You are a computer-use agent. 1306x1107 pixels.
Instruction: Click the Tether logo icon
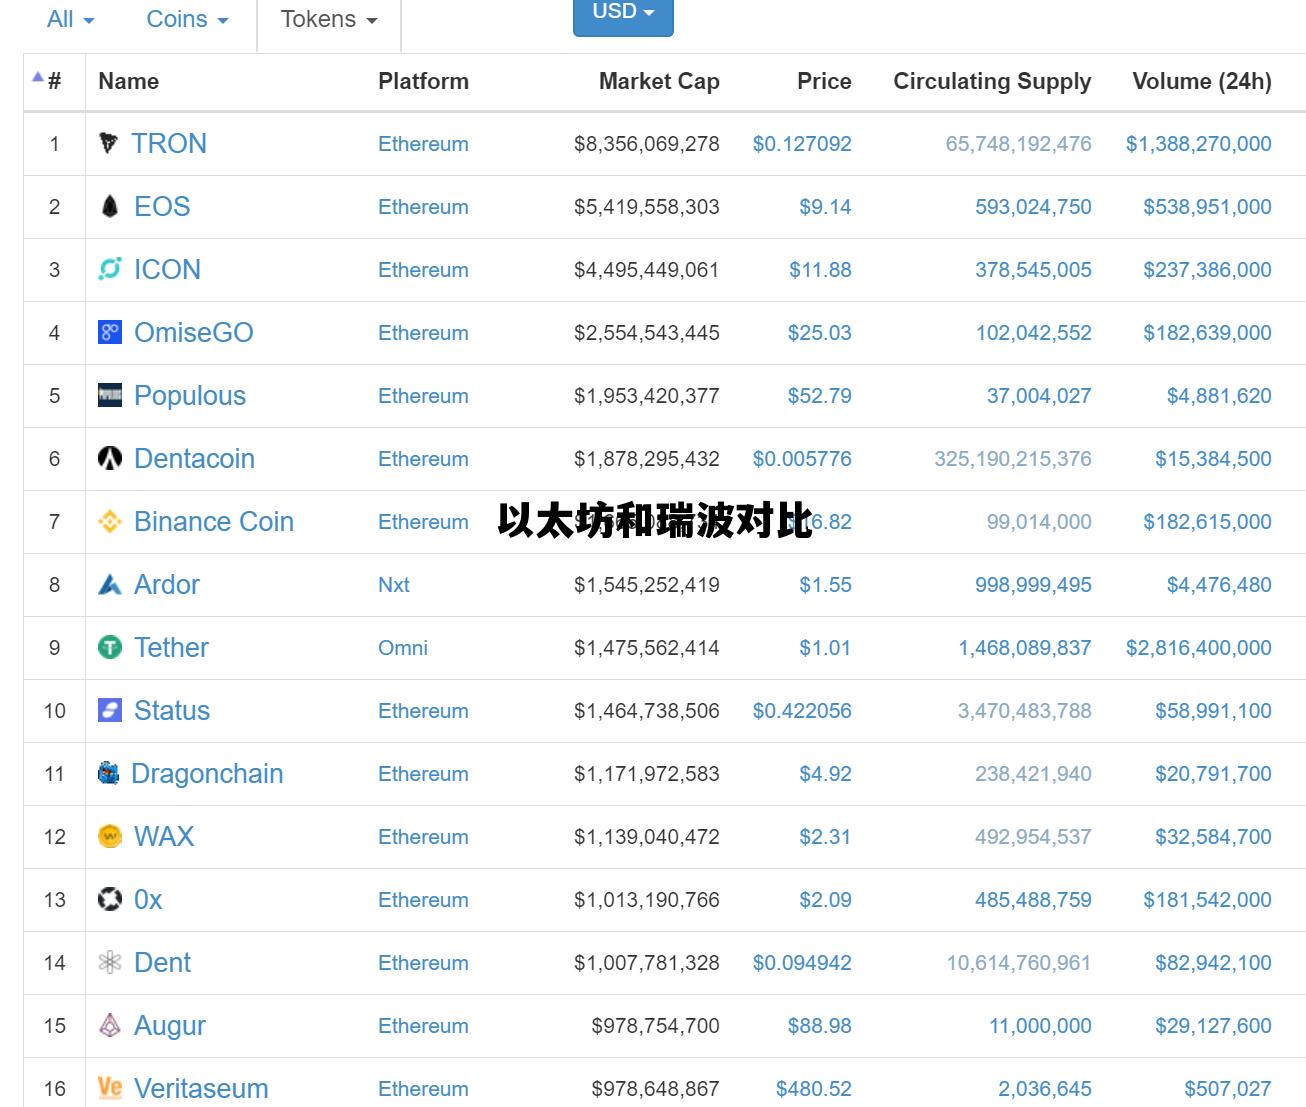click(x=110, y=647)
